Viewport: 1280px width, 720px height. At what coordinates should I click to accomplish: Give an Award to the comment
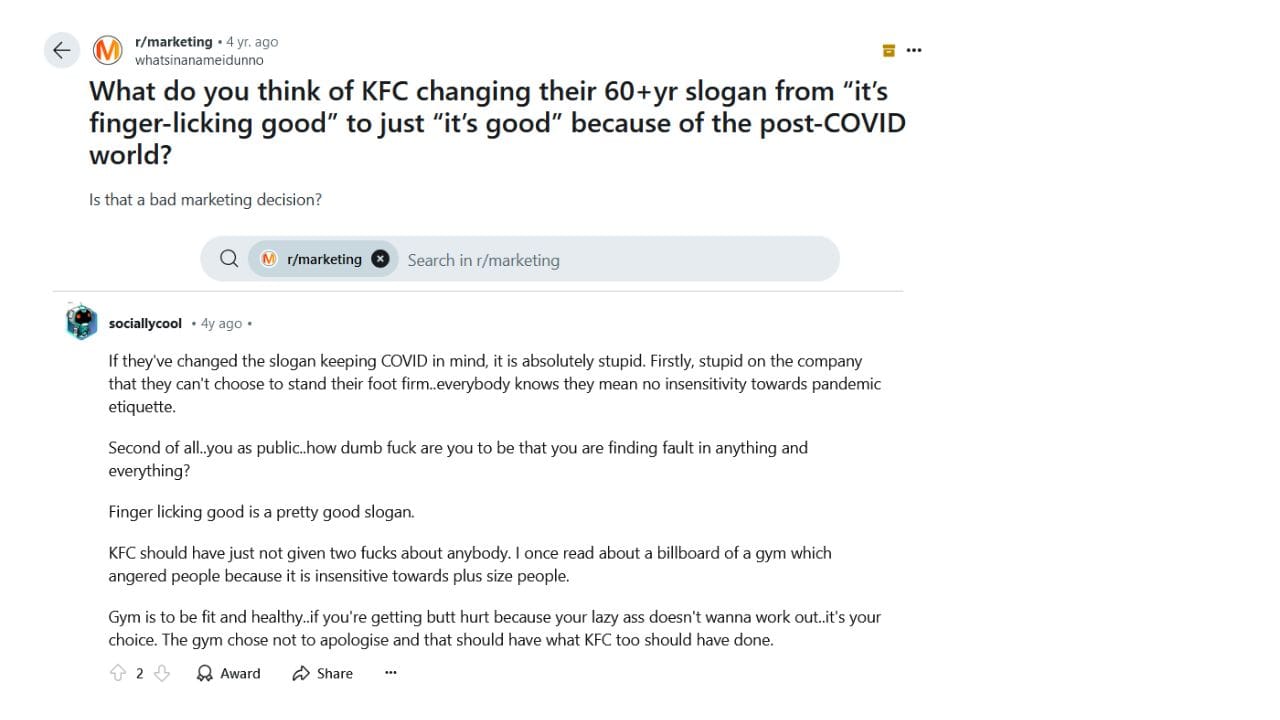229,673
